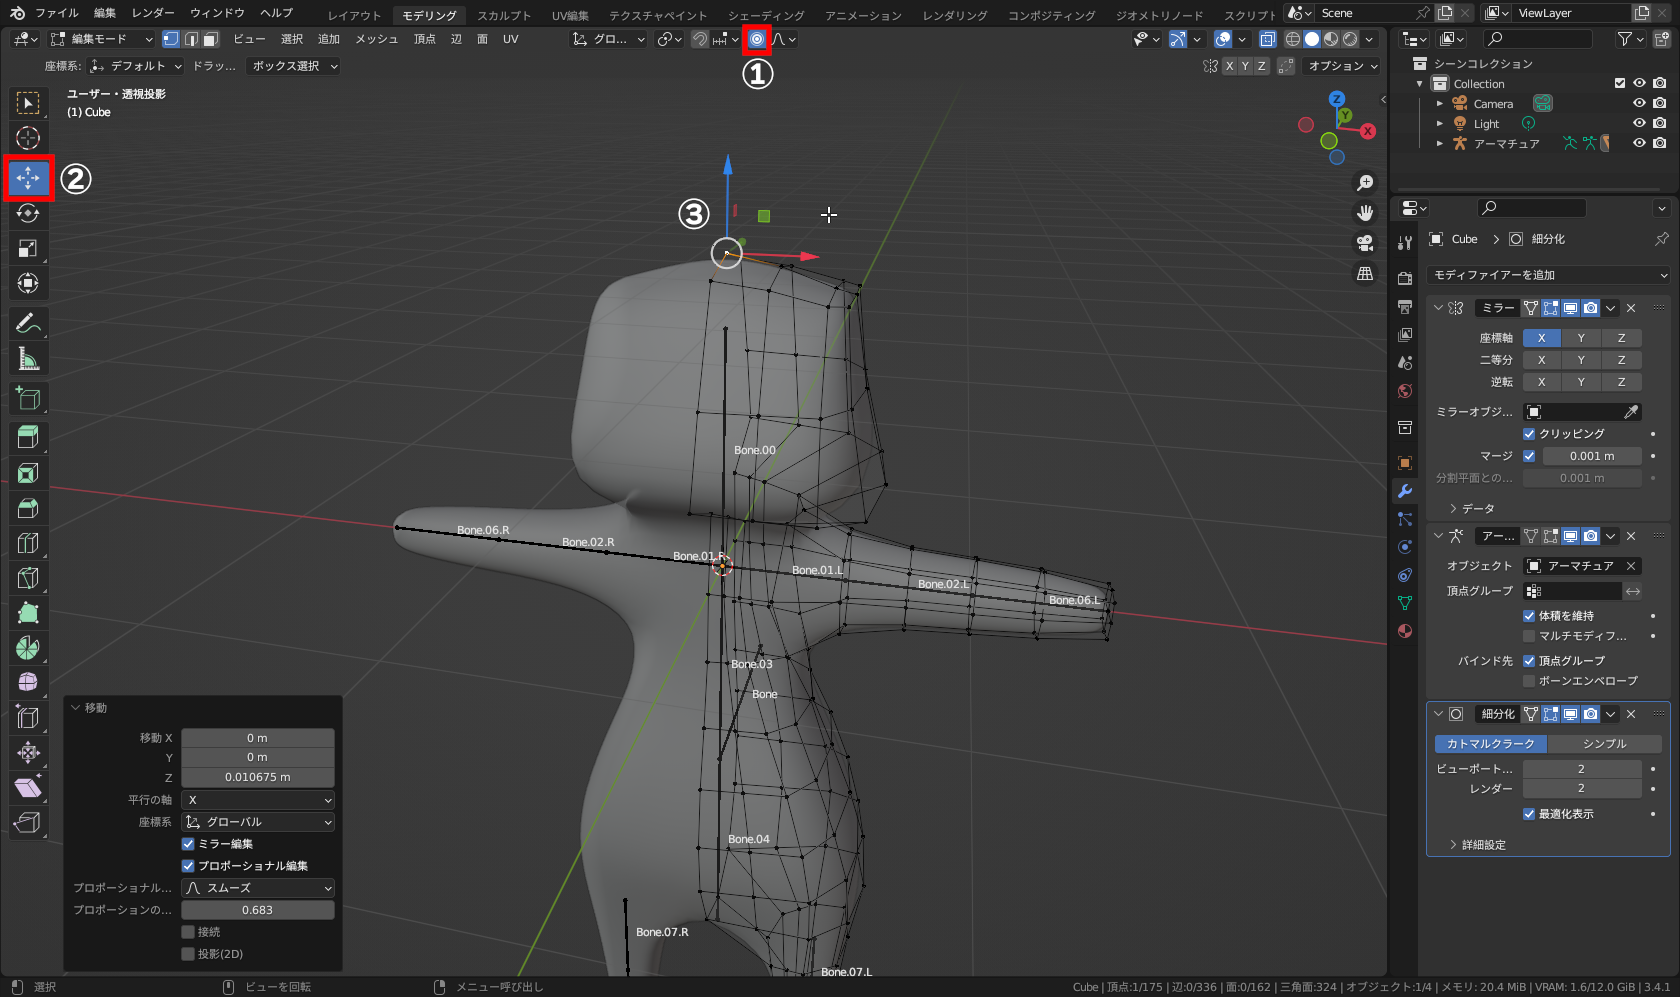This screenshot has width=1680, height=997.
Task: Uncheck the クリッピング checkbox in Mirror modifier
Action: 1529,434
